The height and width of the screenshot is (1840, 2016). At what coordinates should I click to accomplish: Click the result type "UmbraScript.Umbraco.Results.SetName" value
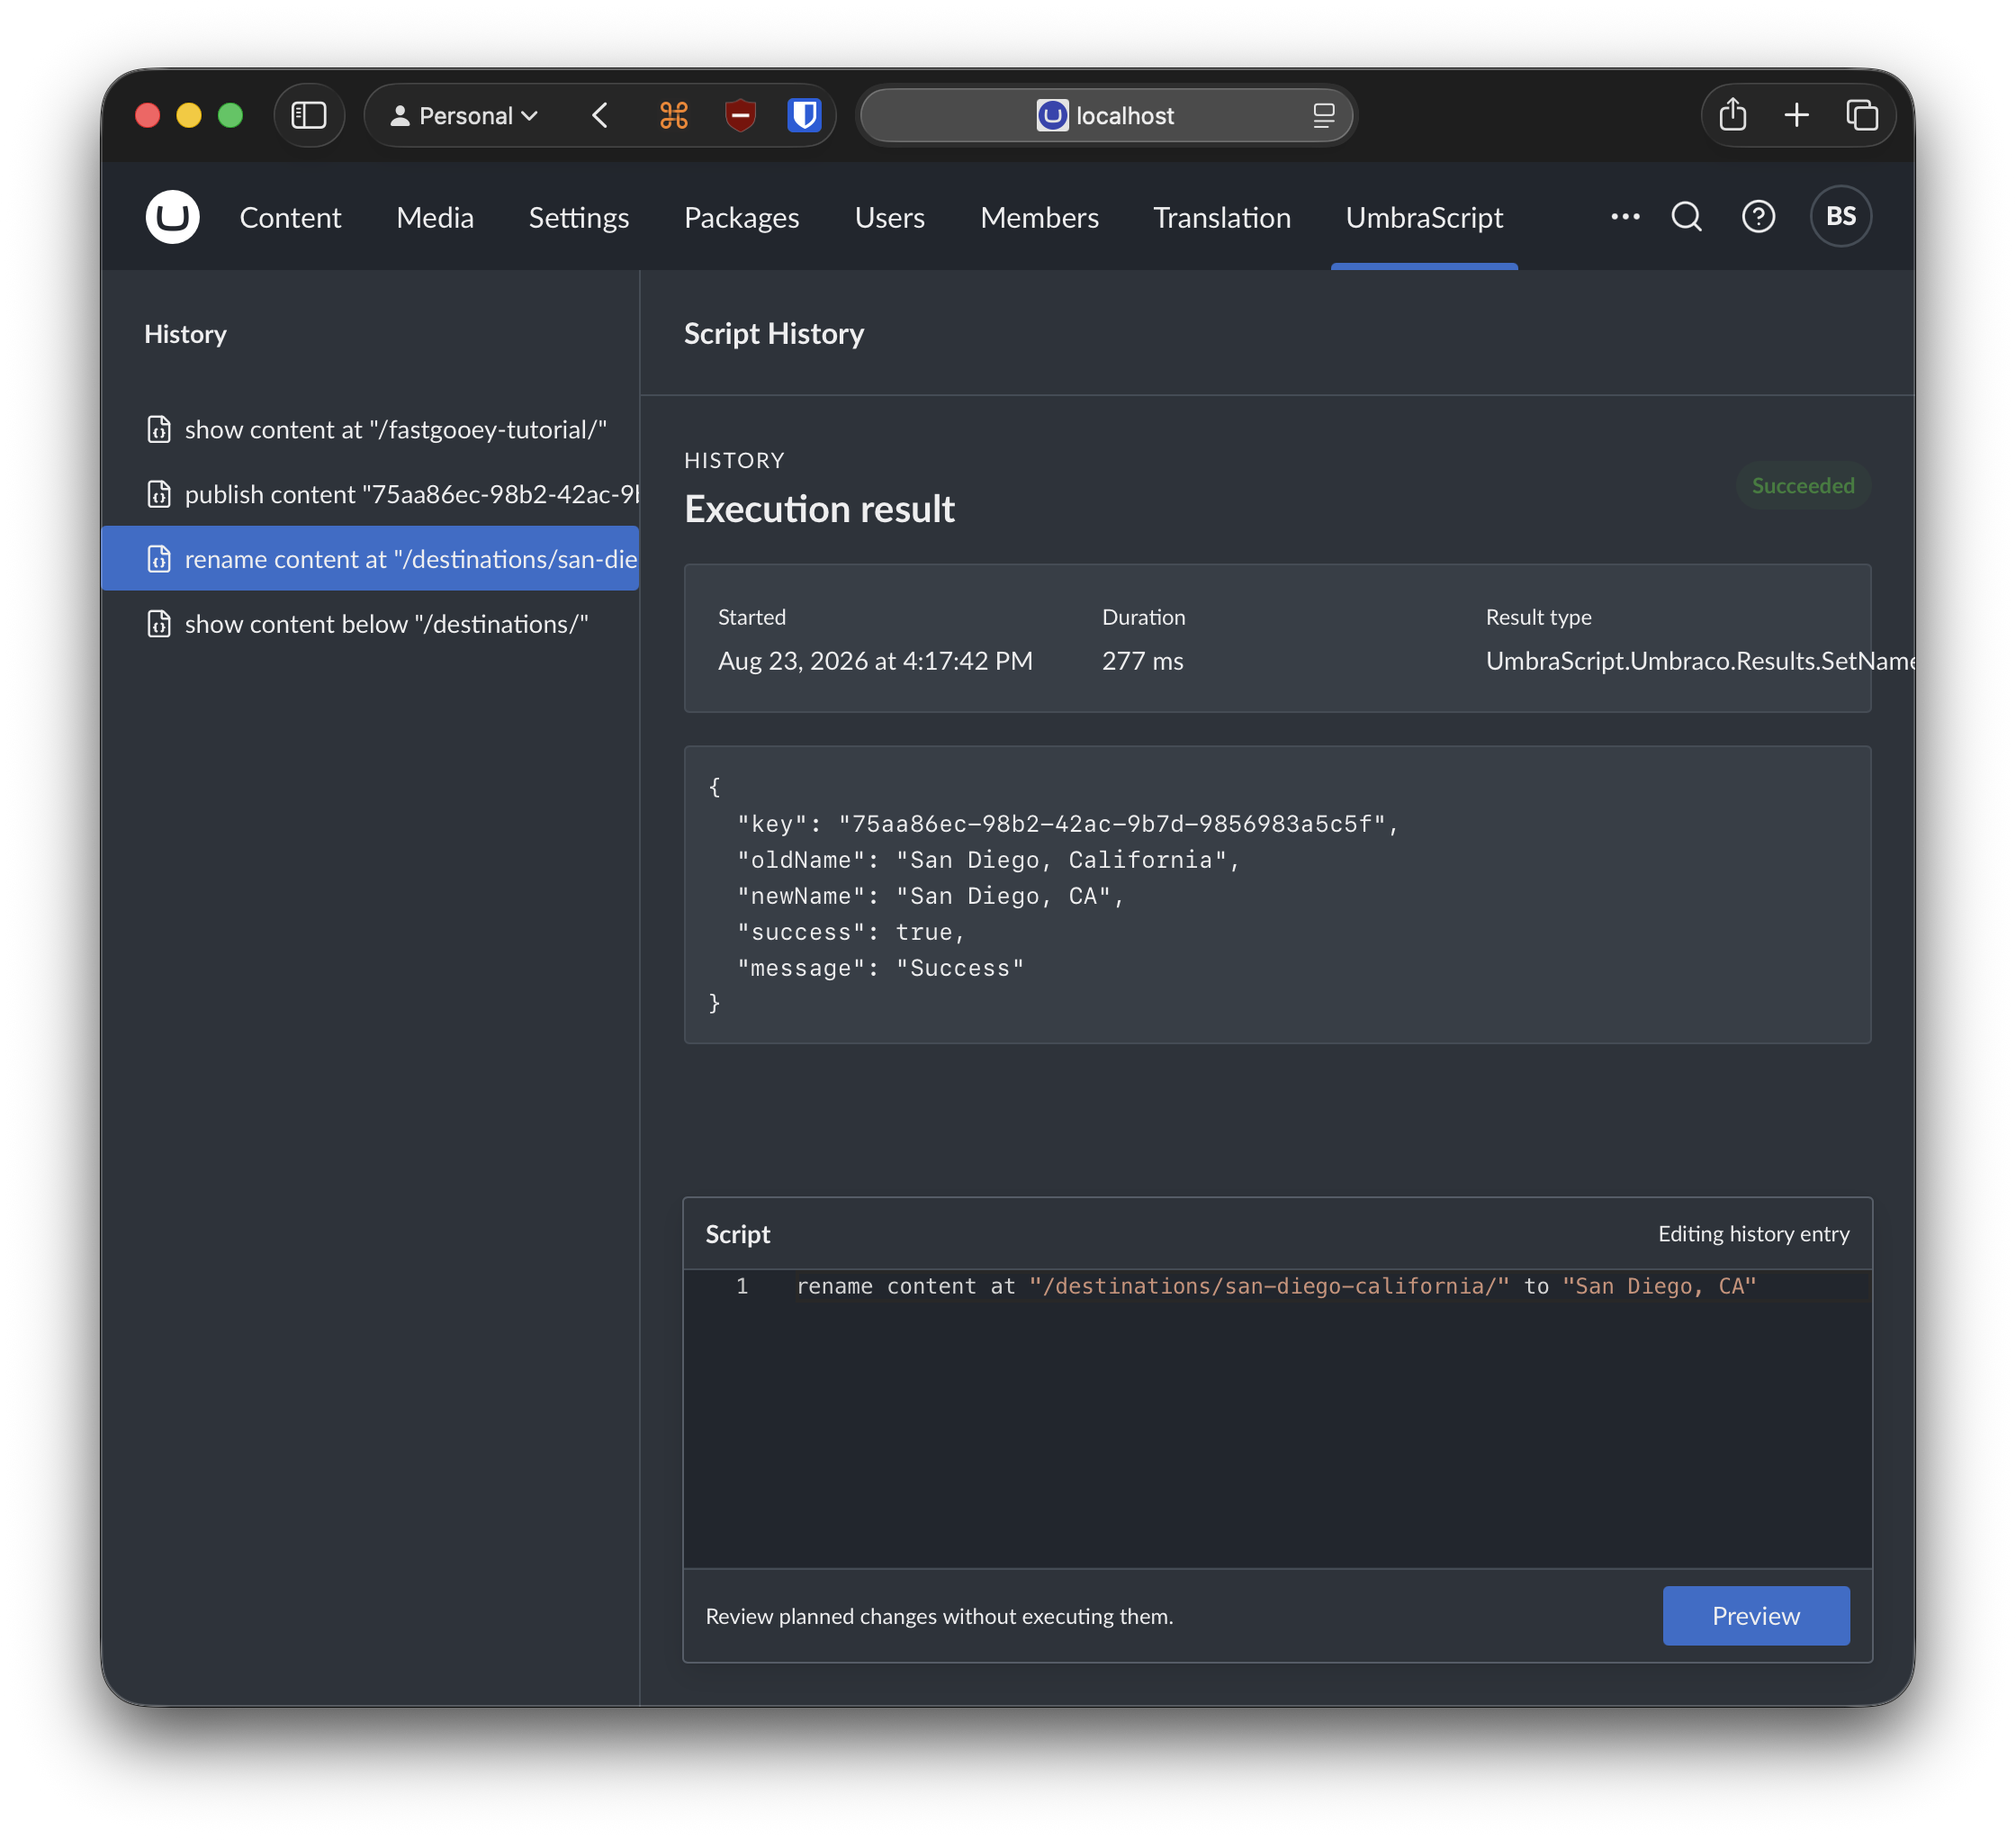(1700, 661)
